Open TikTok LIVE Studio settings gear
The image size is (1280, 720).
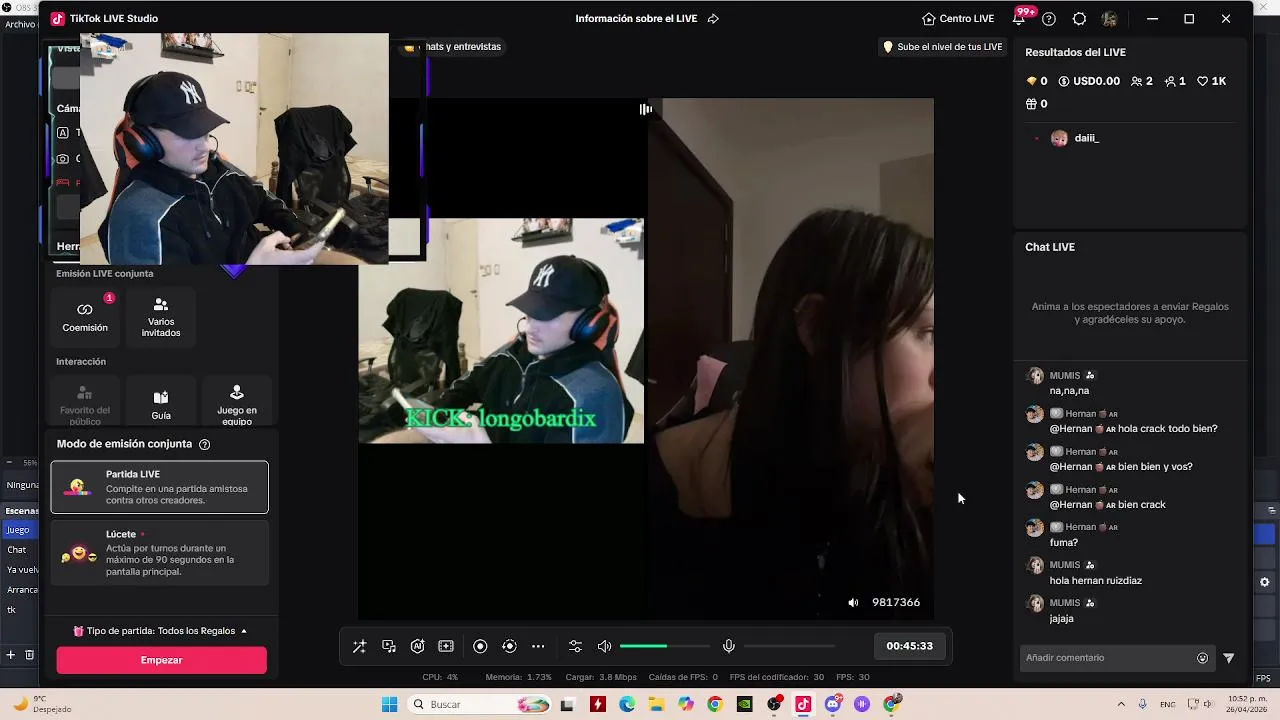pyautogui.click(x=1079, y=18)
